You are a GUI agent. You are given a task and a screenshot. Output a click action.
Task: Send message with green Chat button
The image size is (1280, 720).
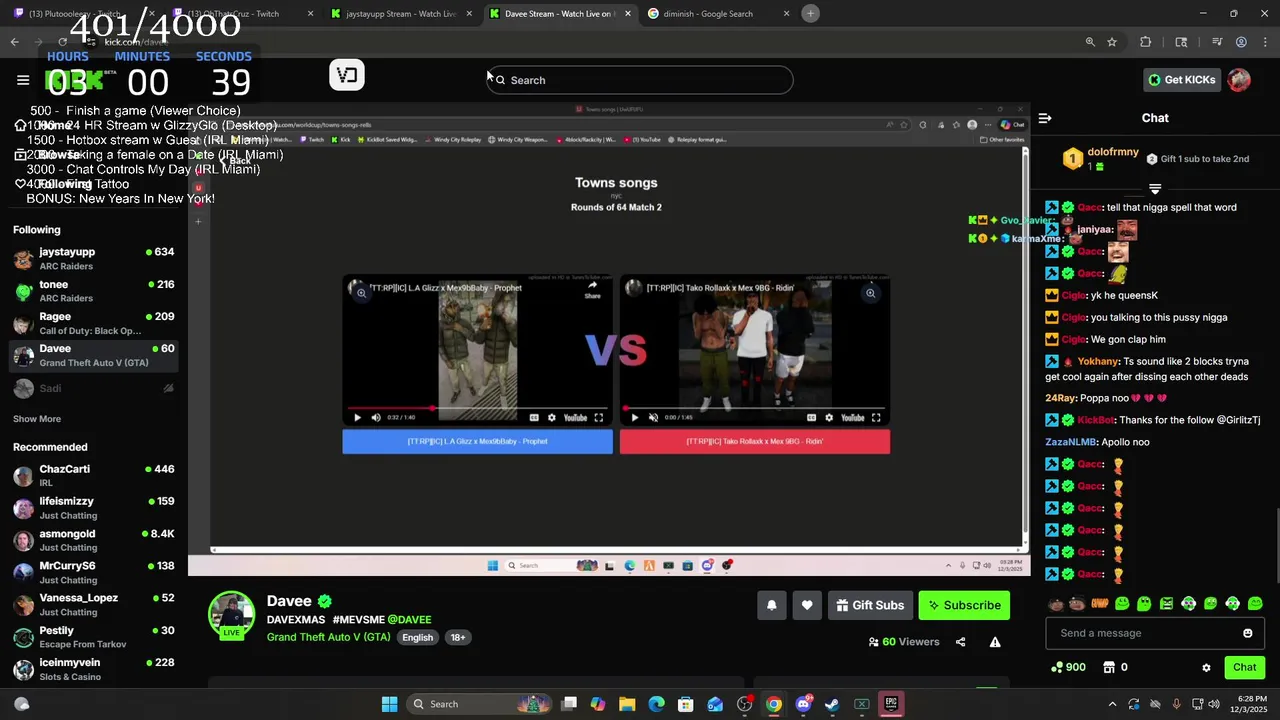(1244, 667)
